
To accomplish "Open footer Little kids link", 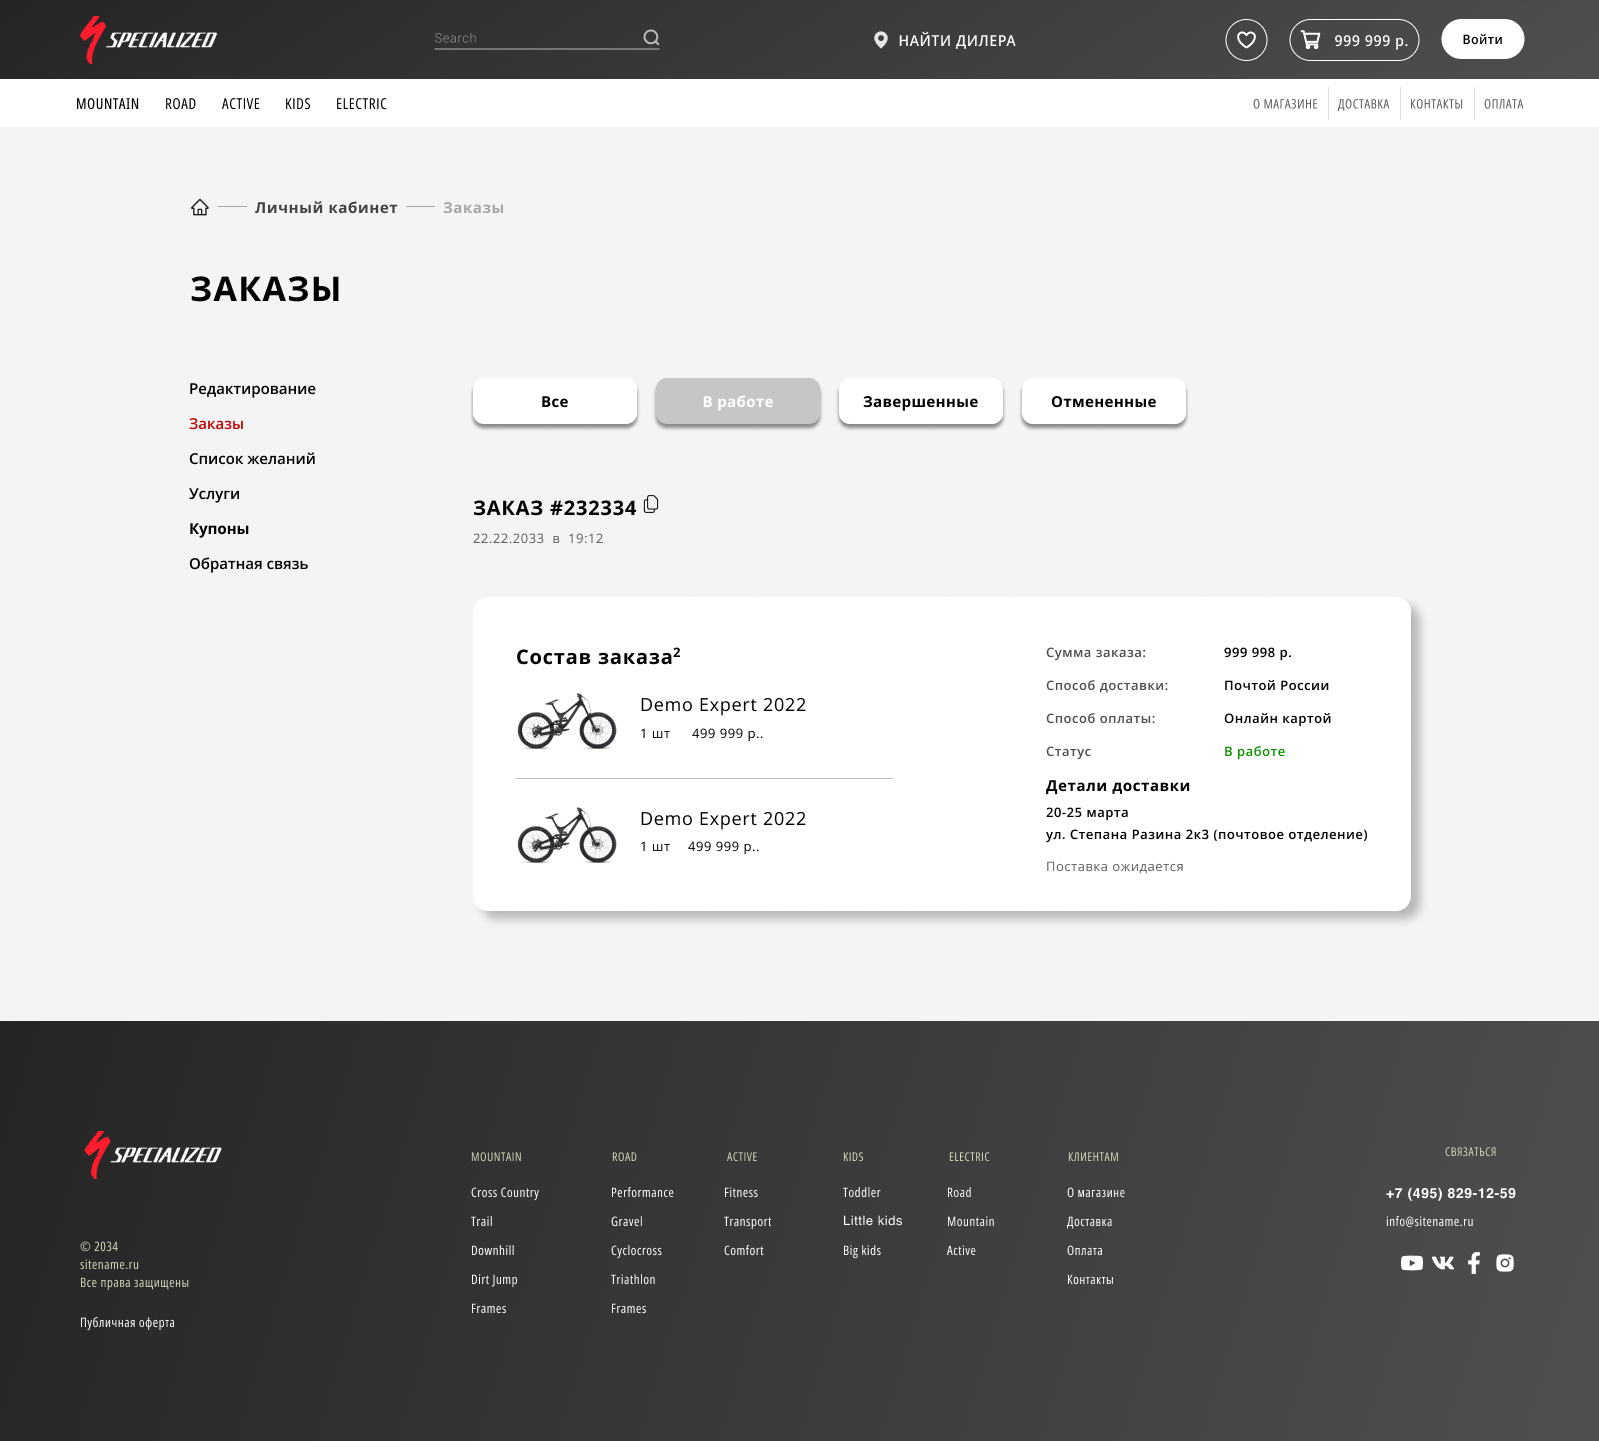I will pyautogui.click(x=873, y=1221).
